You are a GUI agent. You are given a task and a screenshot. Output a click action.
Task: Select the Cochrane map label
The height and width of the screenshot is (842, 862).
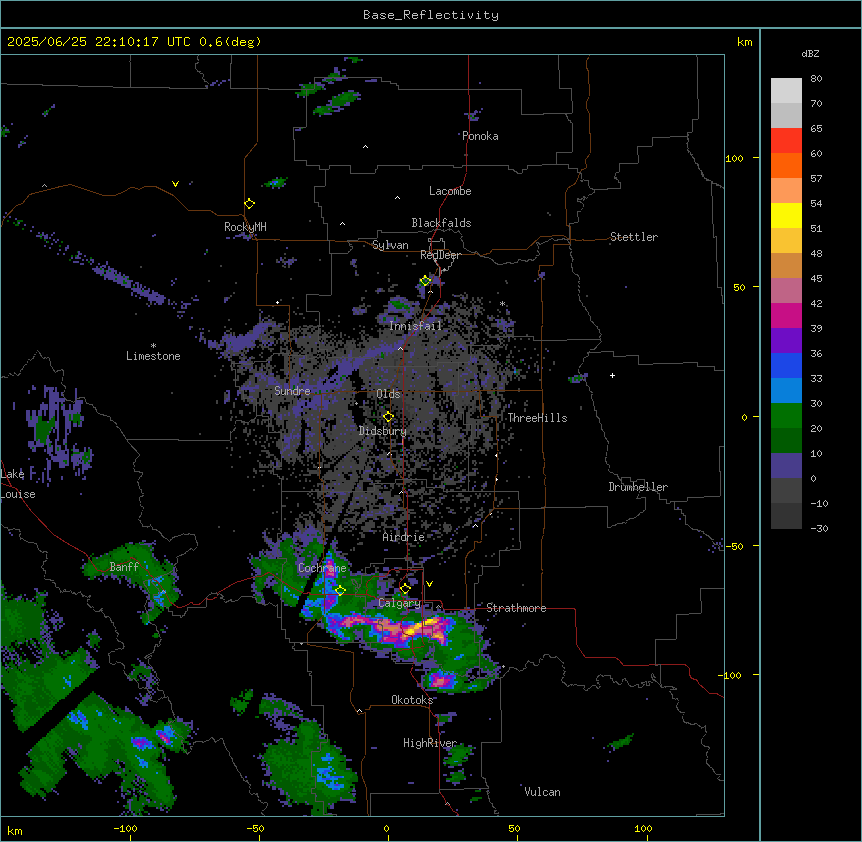[x=322, y=568]
